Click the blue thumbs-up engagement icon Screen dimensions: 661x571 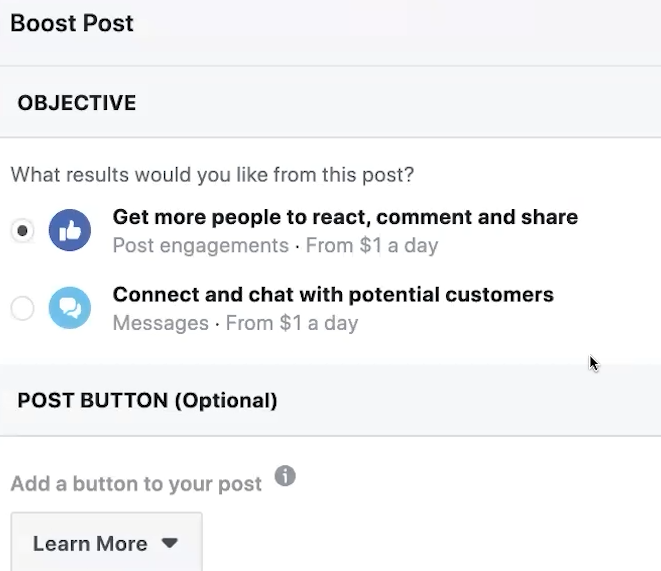[x=70, y=231]
